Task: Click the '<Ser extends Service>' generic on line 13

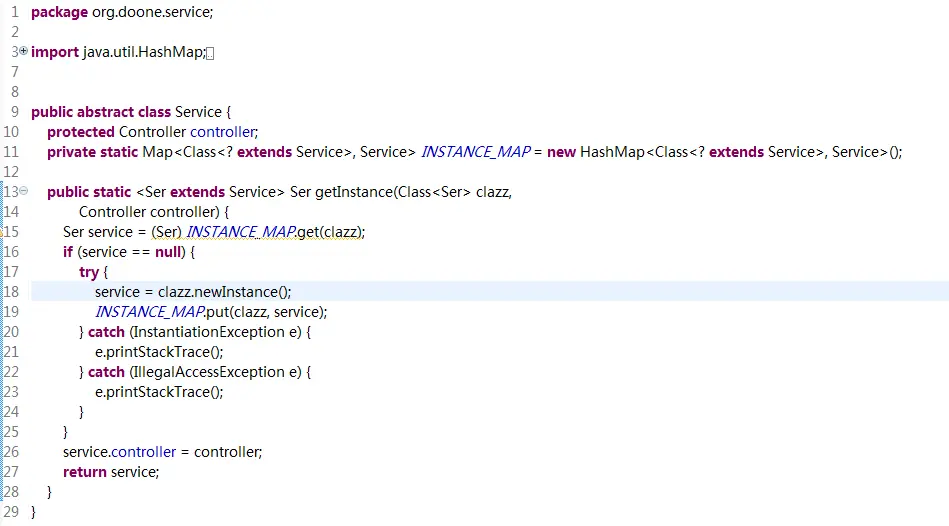Action: [210, 192]
